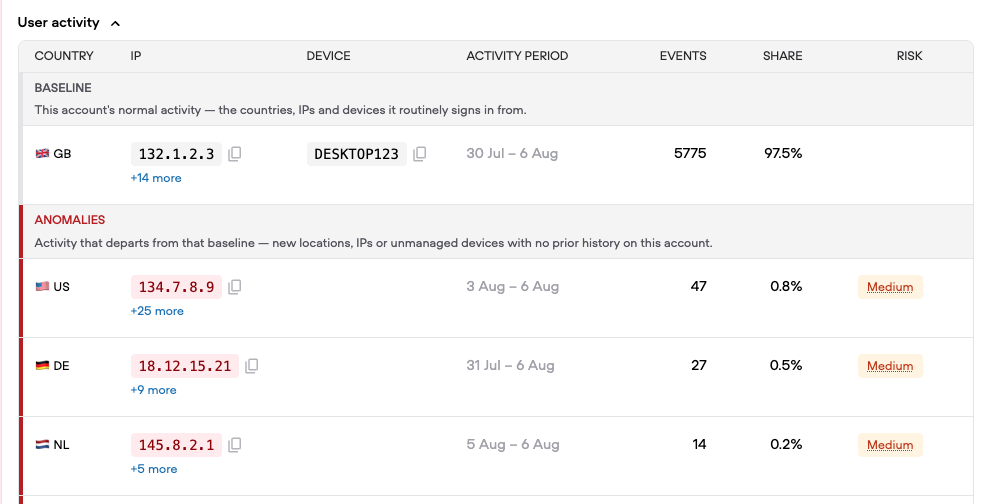Image resolution: width=984 pixels, height=504 pixels.
Task: Copy the 145.8.2.1 IP address
Action: [235, 445]
